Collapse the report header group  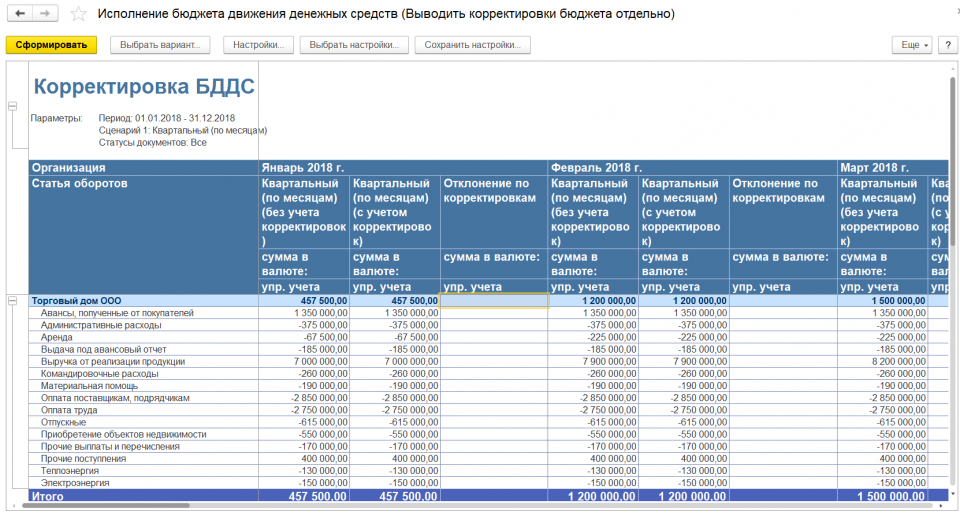(x=12, y=106)
